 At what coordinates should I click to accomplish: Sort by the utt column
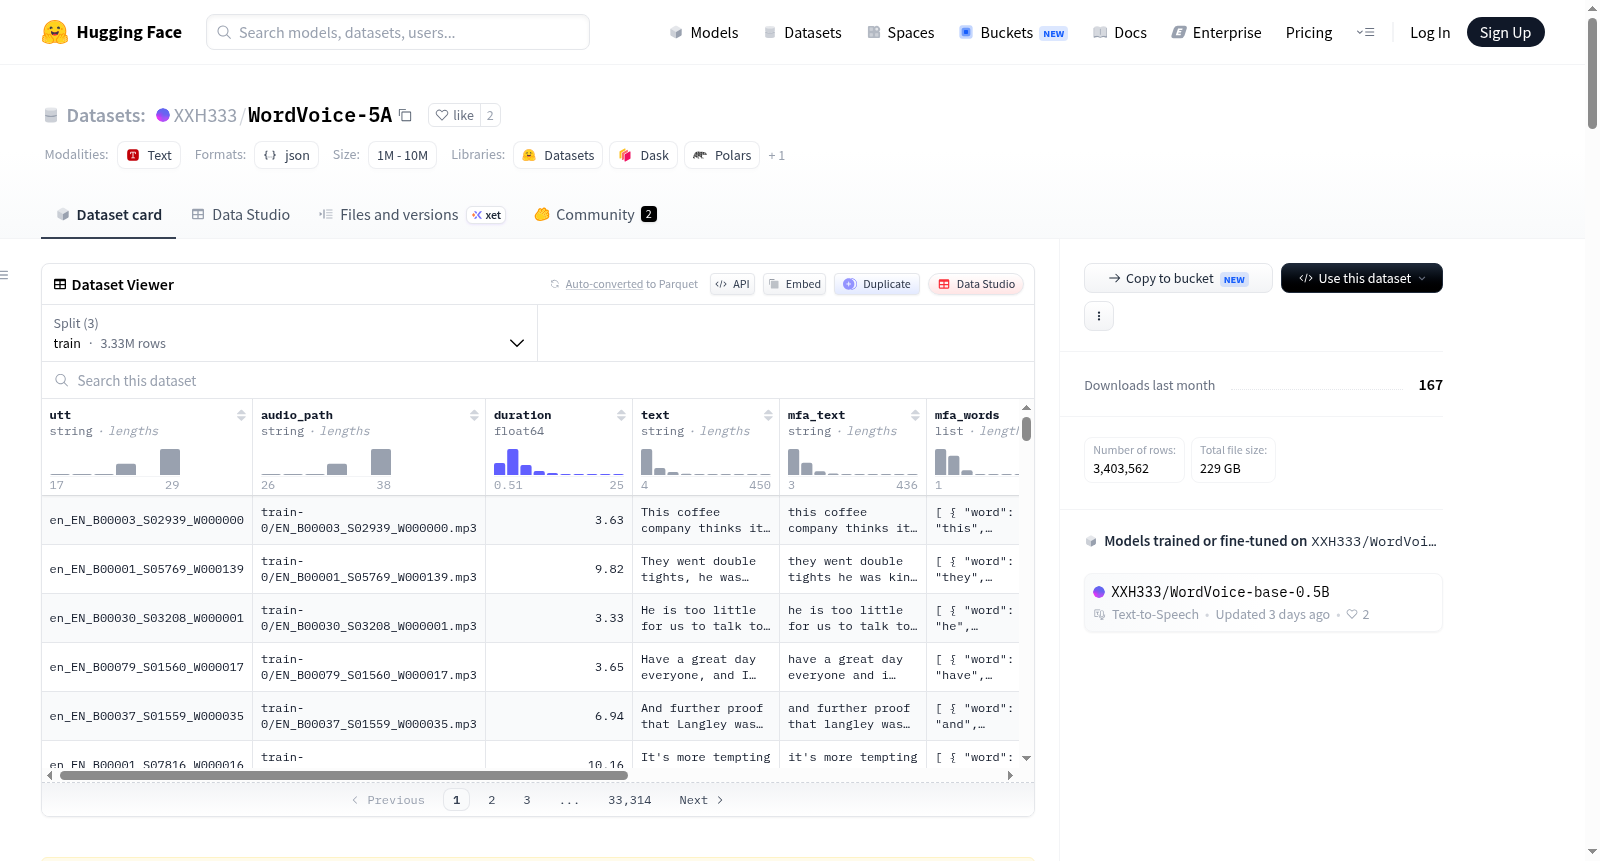click(x=241, y=415)
